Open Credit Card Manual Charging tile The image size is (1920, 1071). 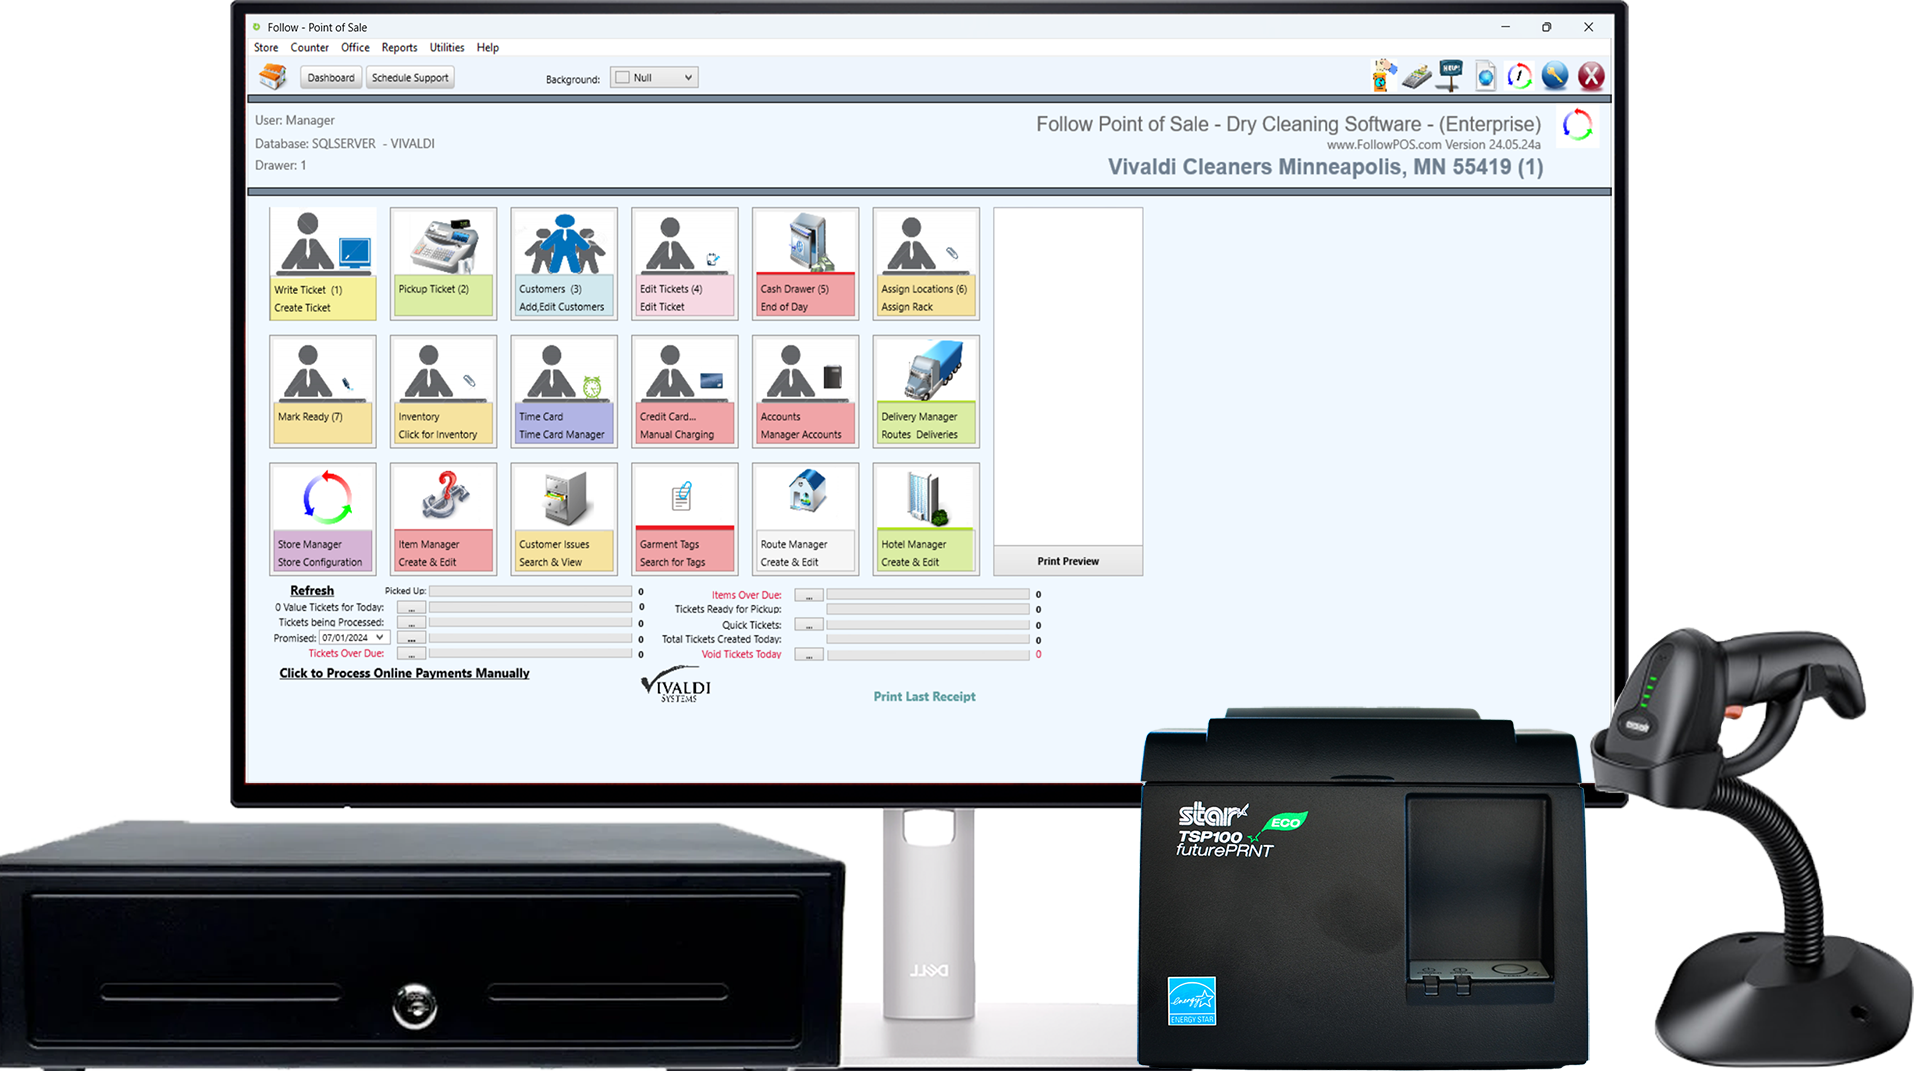(x=685, y=391)
